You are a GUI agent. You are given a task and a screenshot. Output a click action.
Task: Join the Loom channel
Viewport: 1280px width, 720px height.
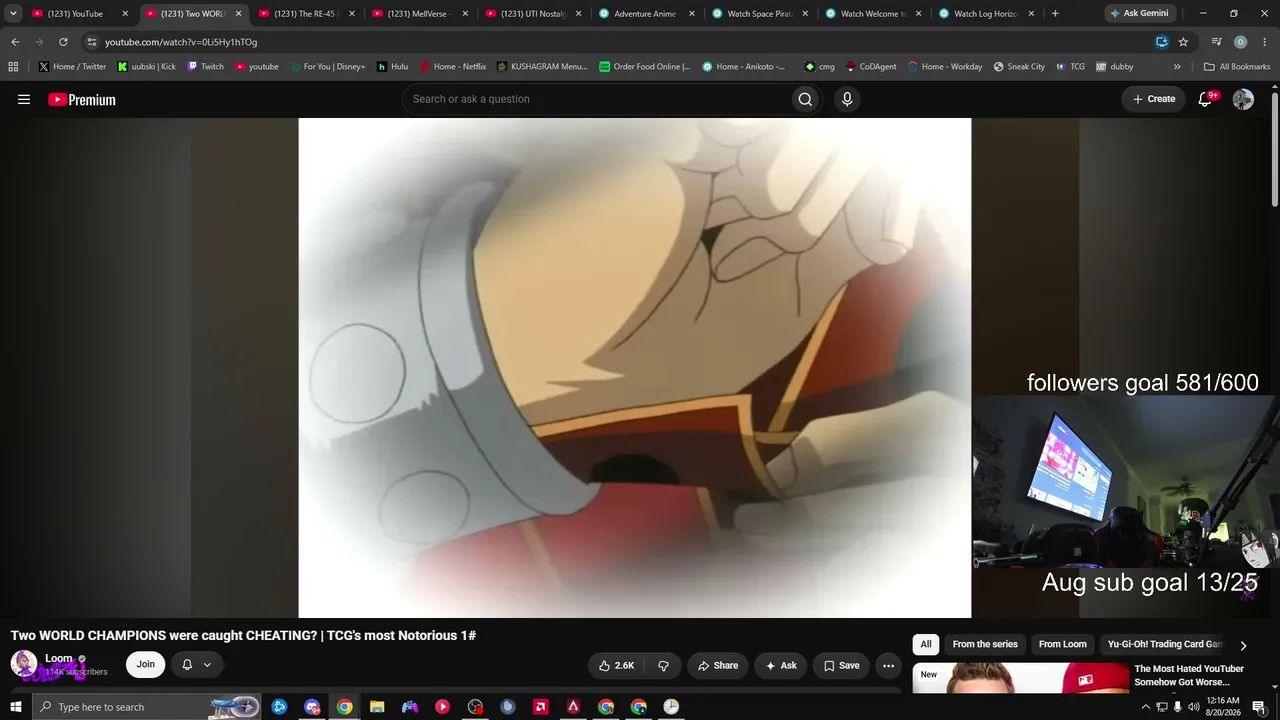pos(146,665)
